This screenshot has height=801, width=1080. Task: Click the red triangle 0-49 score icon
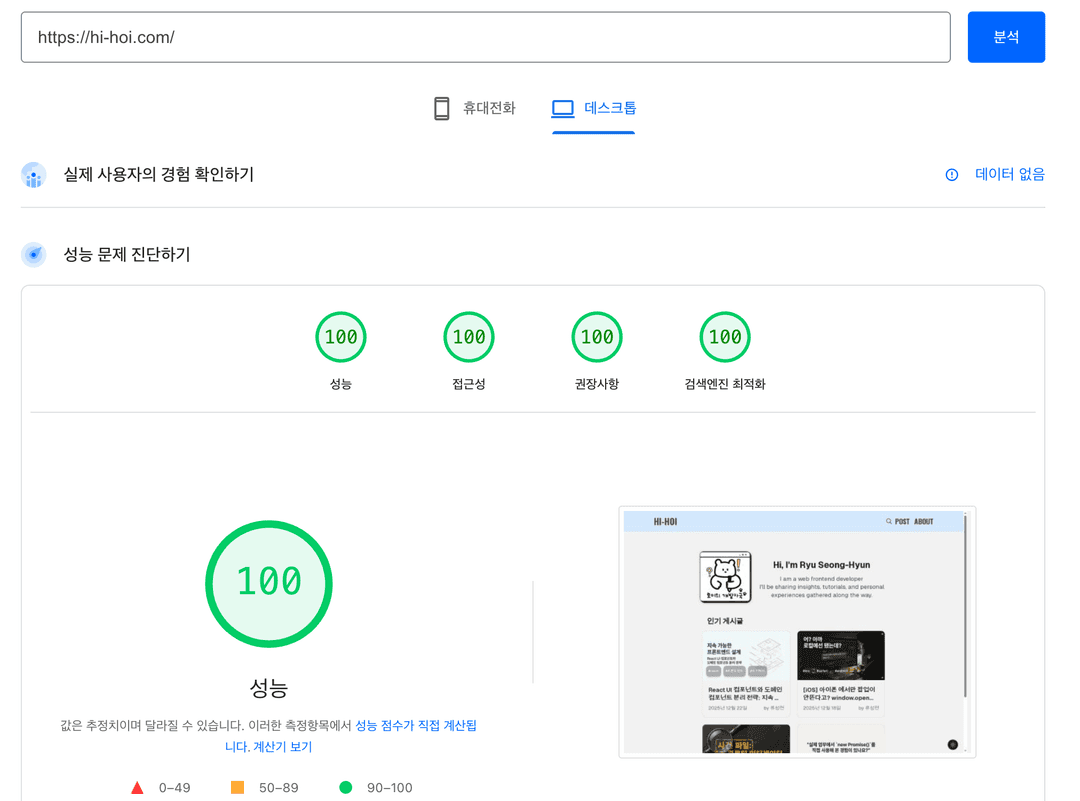click(x=137, y=787)
